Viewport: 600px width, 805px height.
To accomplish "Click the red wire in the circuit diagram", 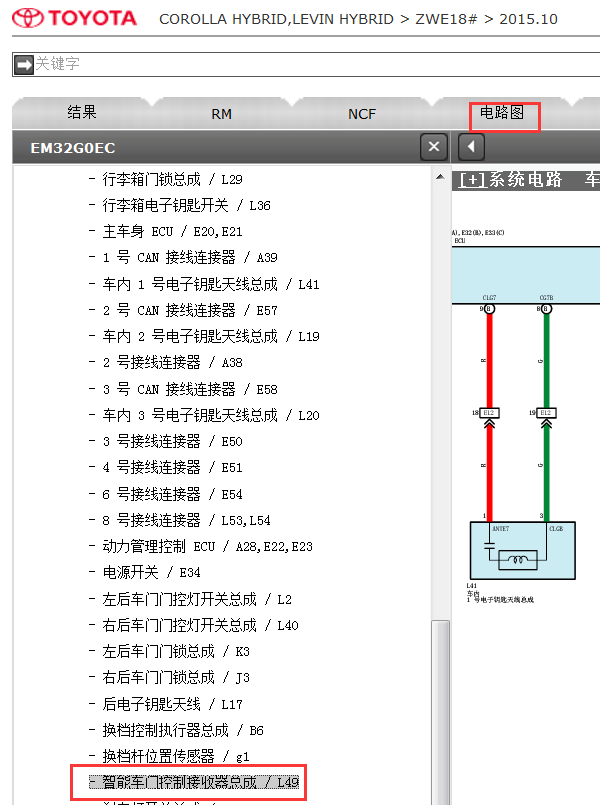I will tap(490, 359).
